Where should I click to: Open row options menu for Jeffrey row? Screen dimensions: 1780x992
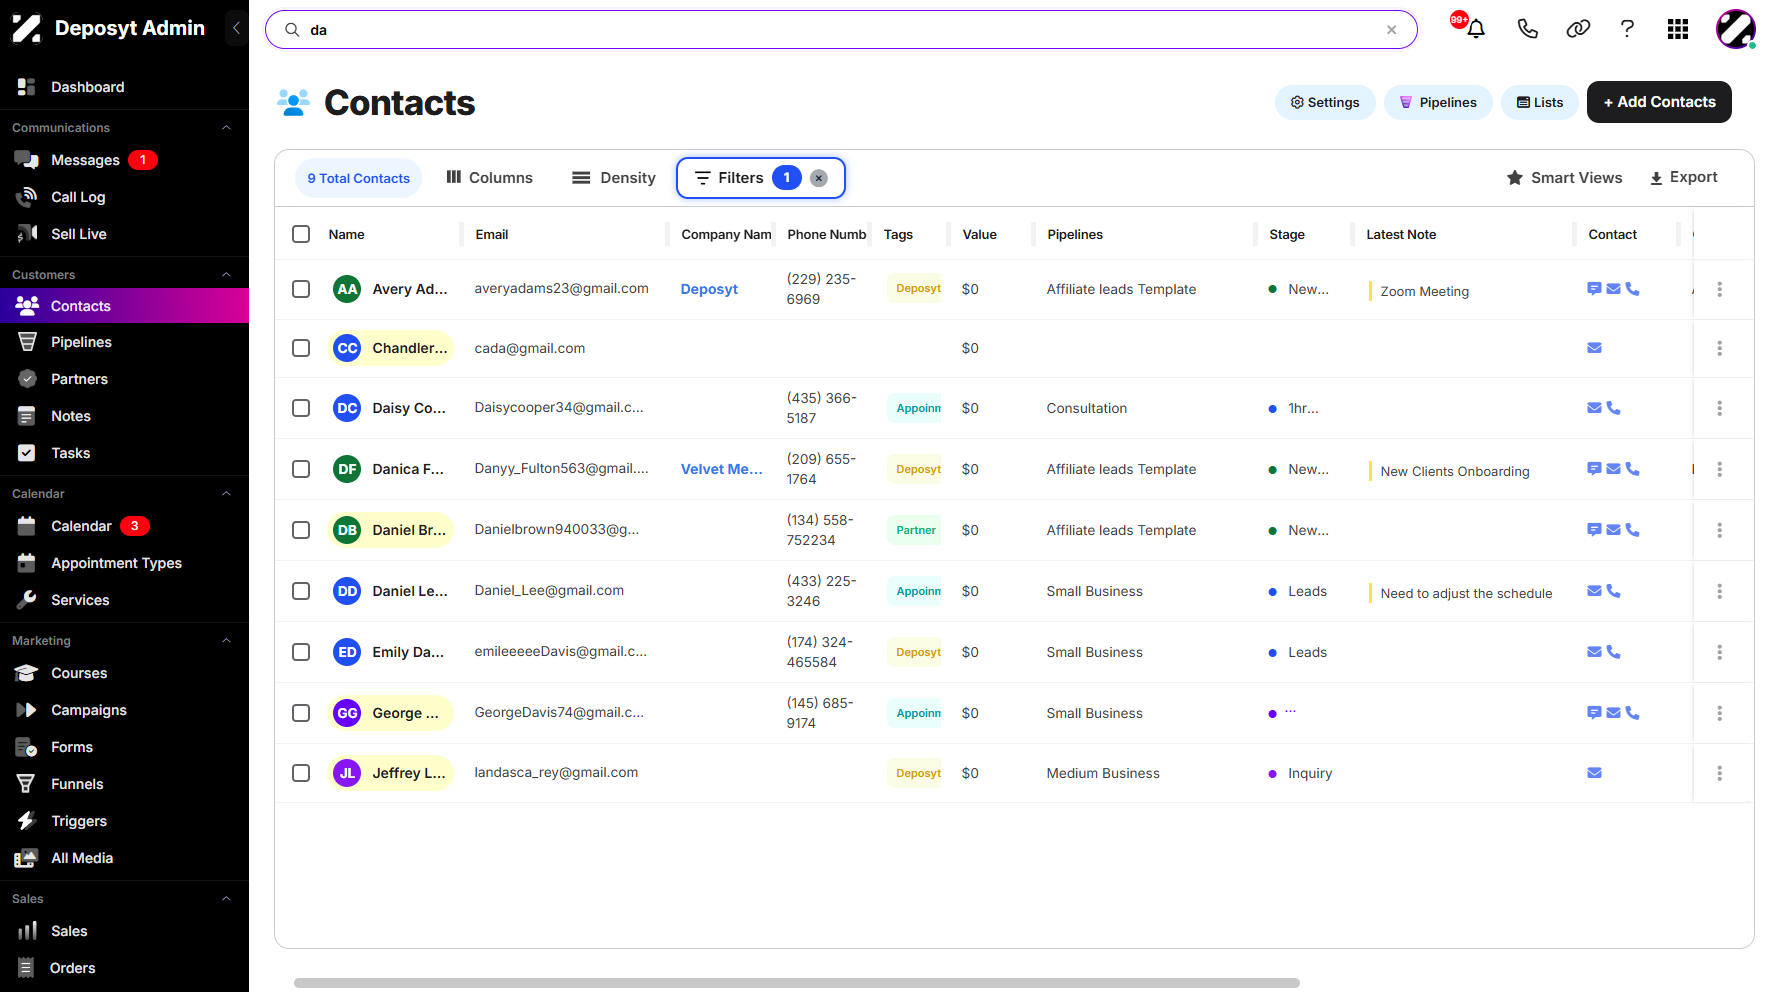coord(1719,773)
